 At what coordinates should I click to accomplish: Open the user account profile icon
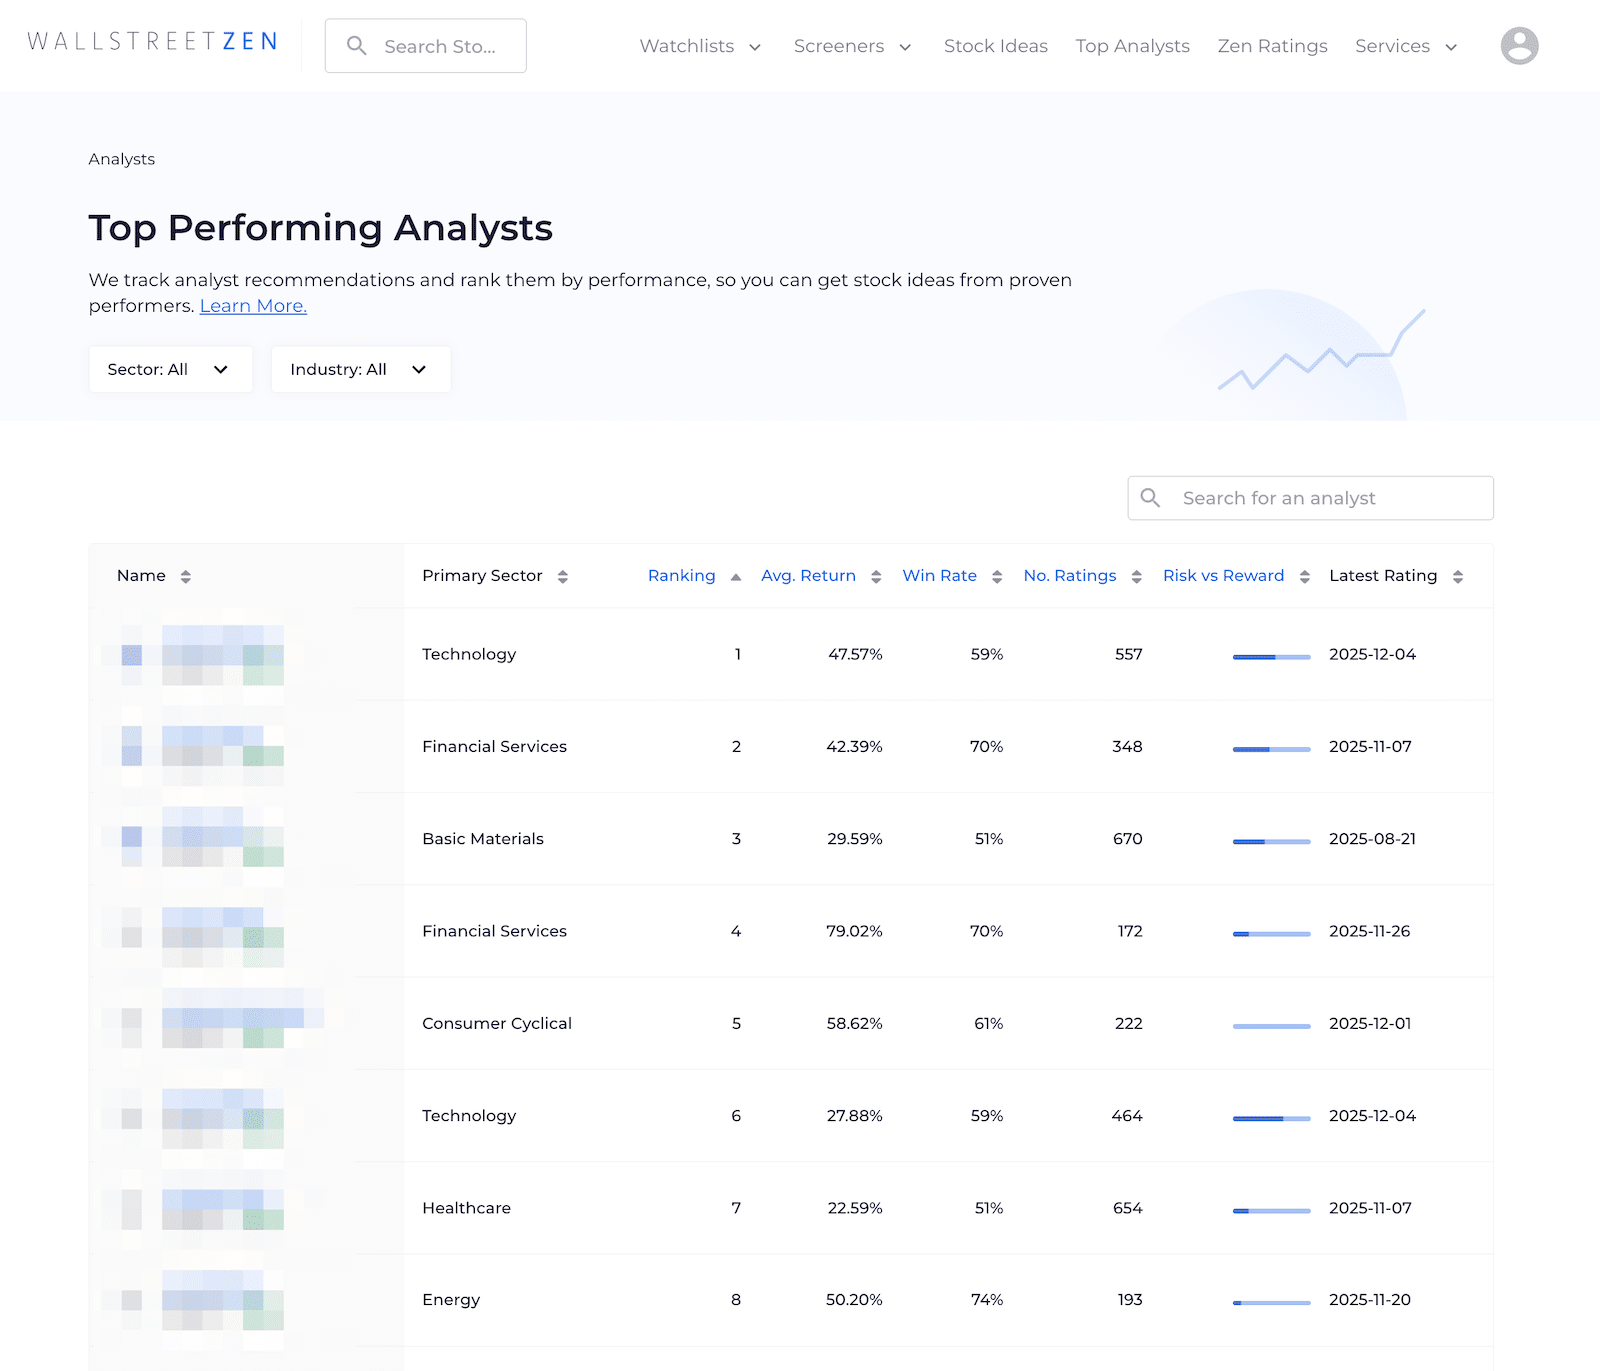click(1518, 46)
